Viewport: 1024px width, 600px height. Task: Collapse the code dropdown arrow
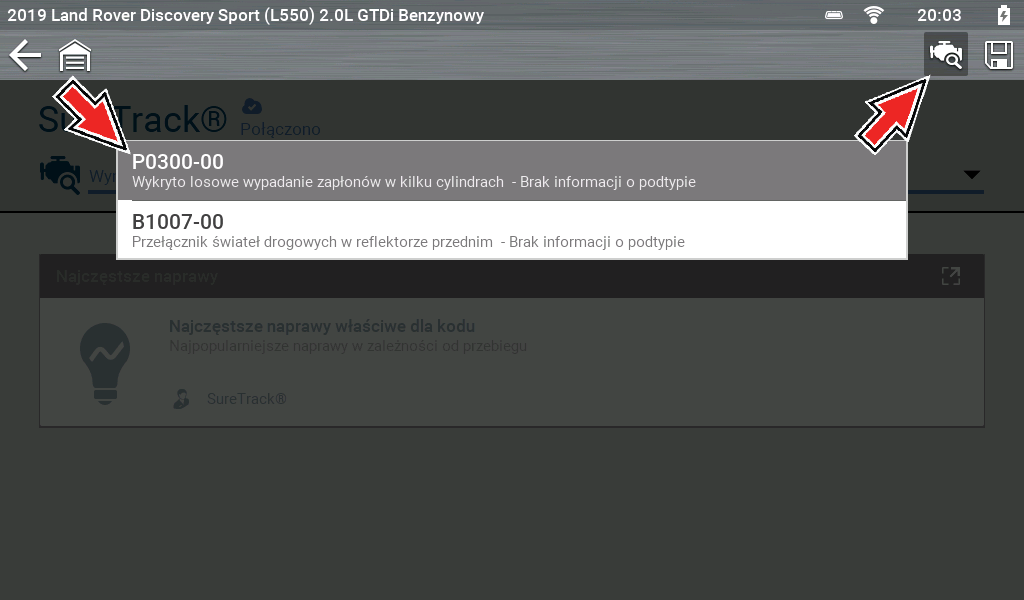tap(972, 174)
